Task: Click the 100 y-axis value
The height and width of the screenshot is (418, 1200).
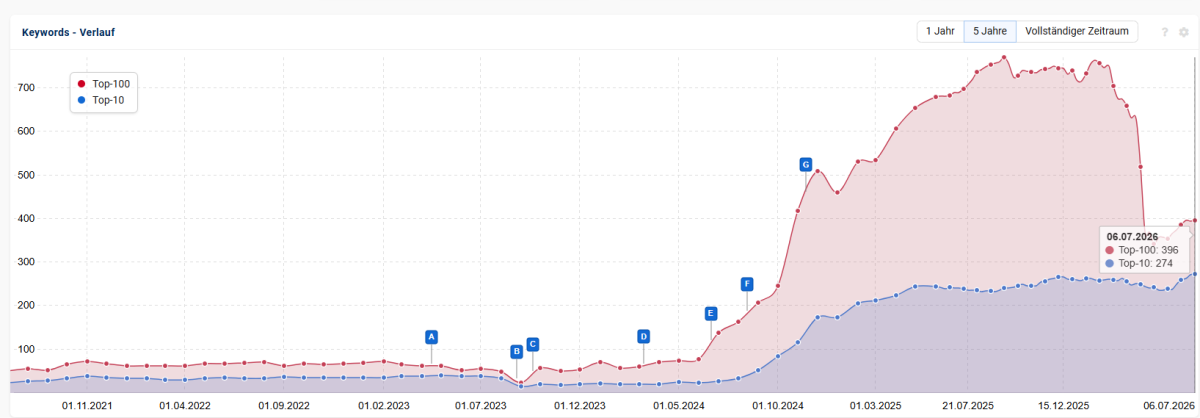Action: pos(25,349)
